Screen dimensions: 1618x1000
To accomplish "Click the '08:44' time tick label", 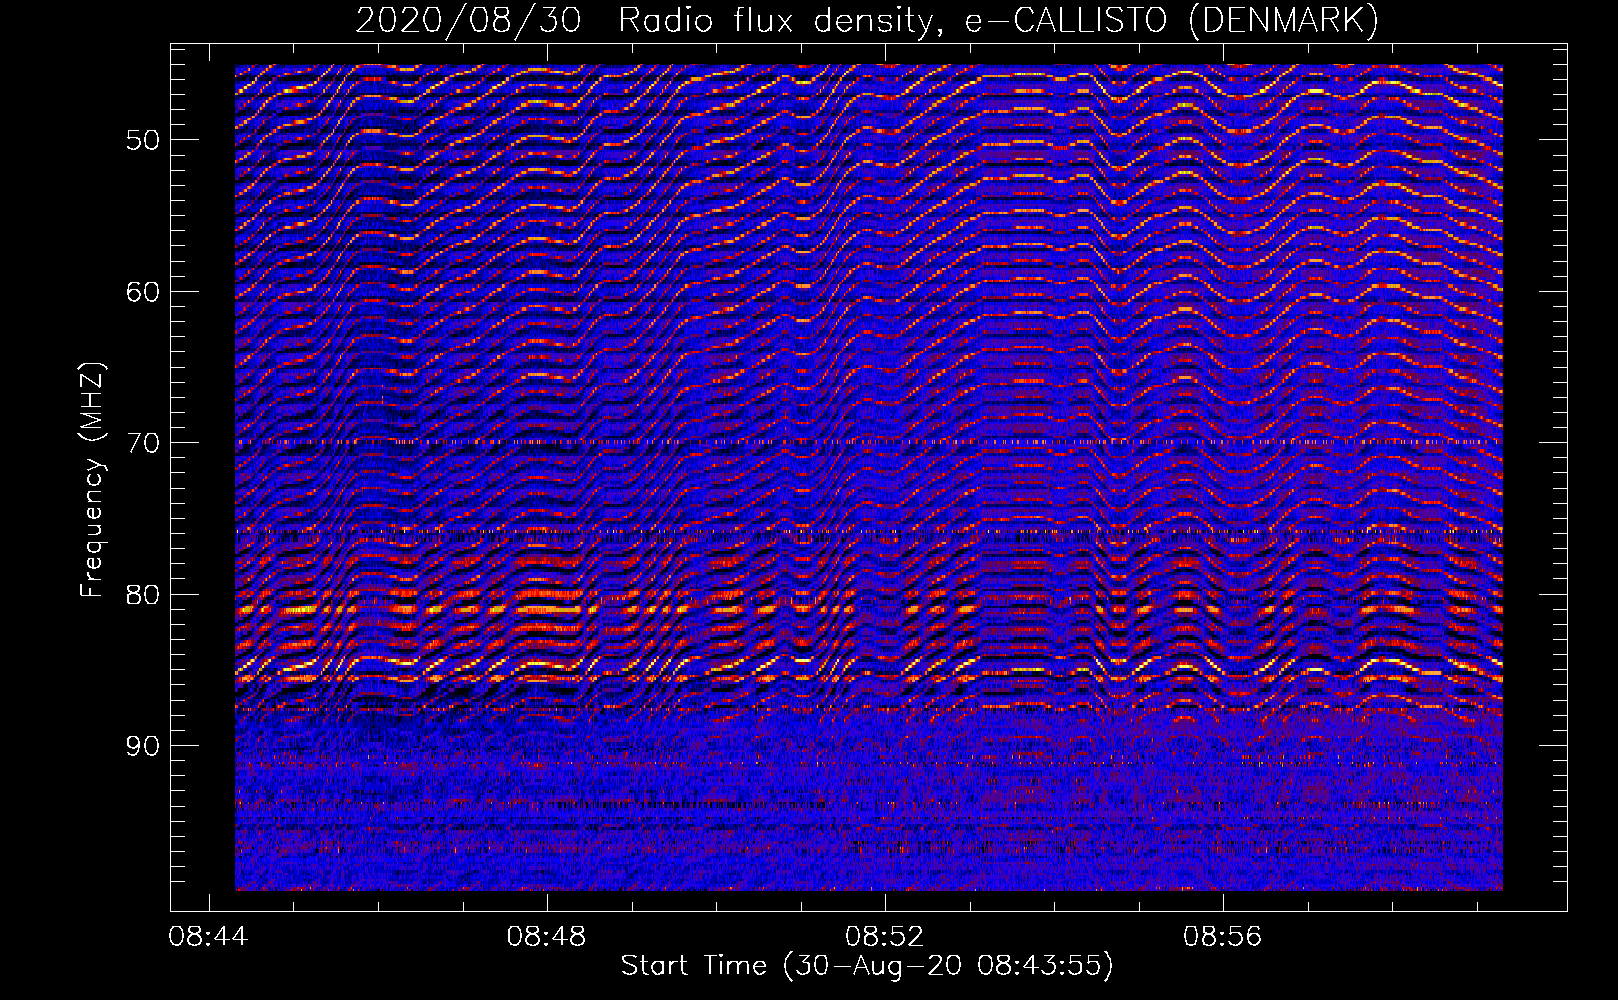I will (x=209, y=937).
